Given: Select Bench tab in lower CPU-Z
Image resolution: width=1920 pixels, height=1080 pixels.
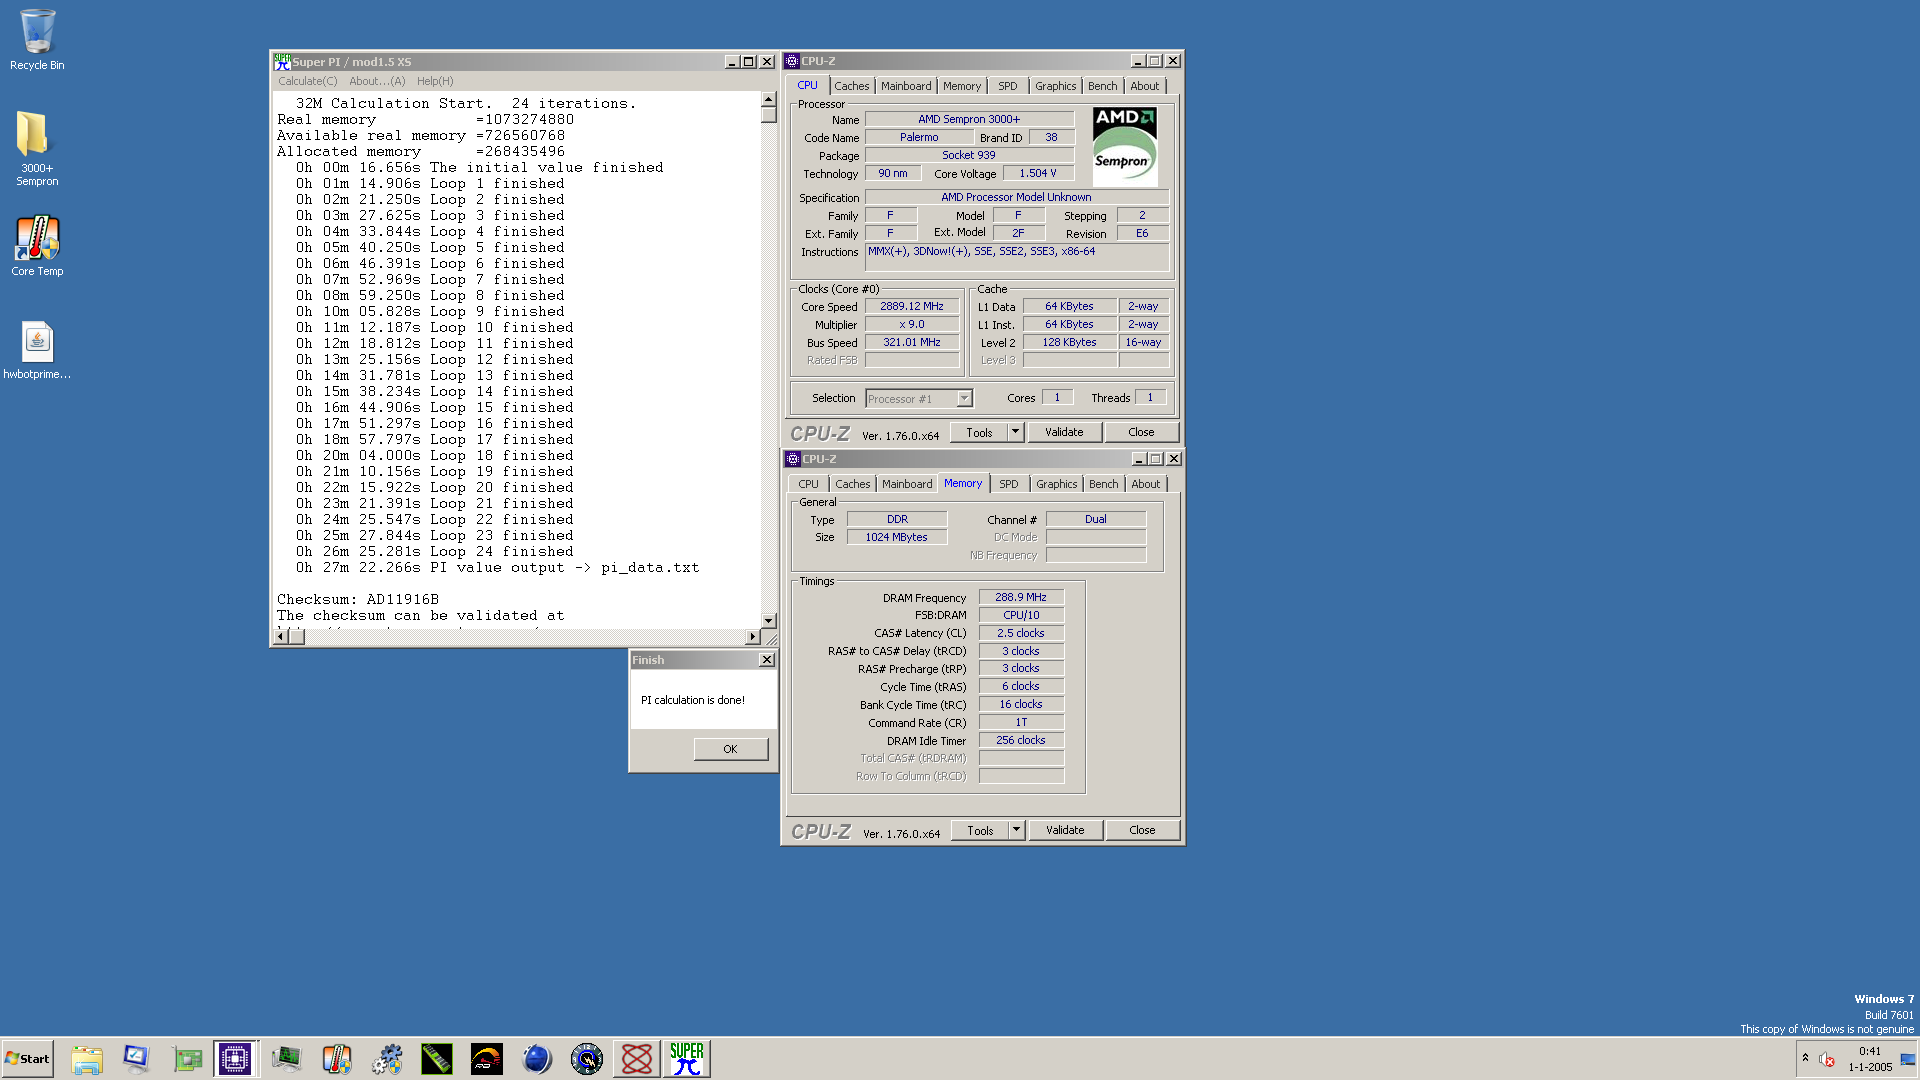Looking at the screenshot, I should 1104,484.
